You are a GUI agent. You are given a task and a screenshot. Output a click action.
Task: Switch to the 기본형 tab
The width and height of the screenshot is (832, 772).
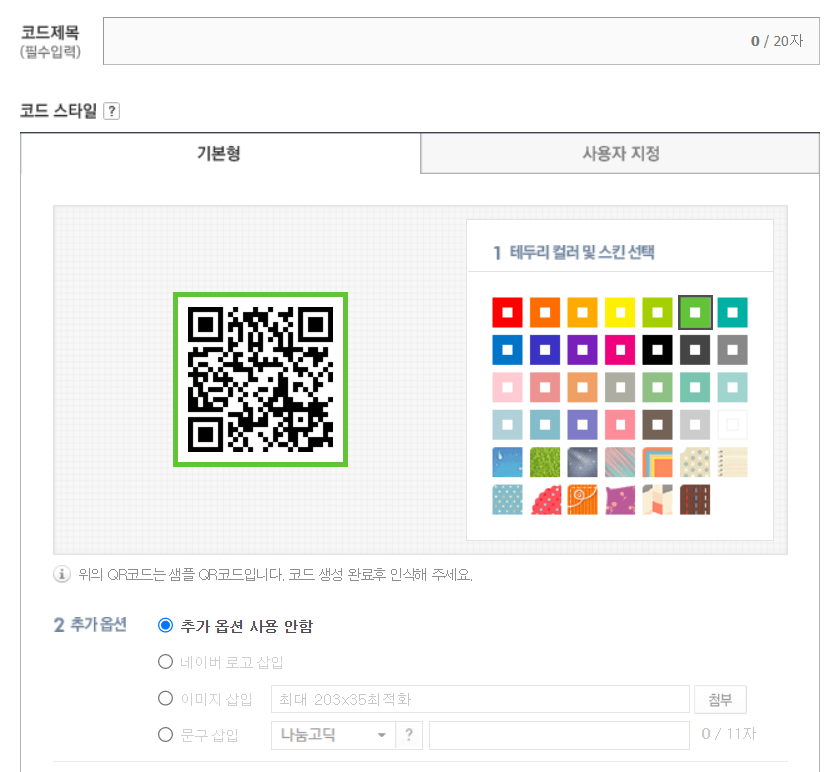point(220,153)
